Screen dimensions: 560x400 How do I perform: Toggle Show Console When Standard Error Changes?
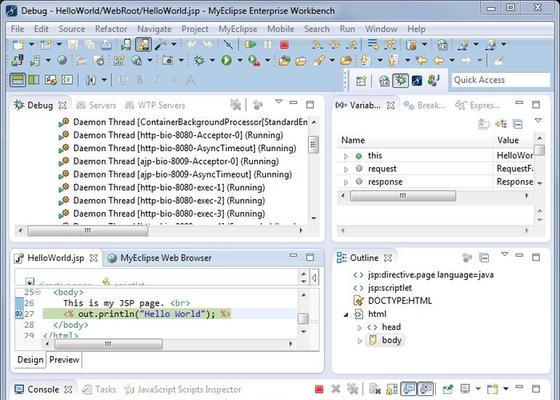point(425,389)
